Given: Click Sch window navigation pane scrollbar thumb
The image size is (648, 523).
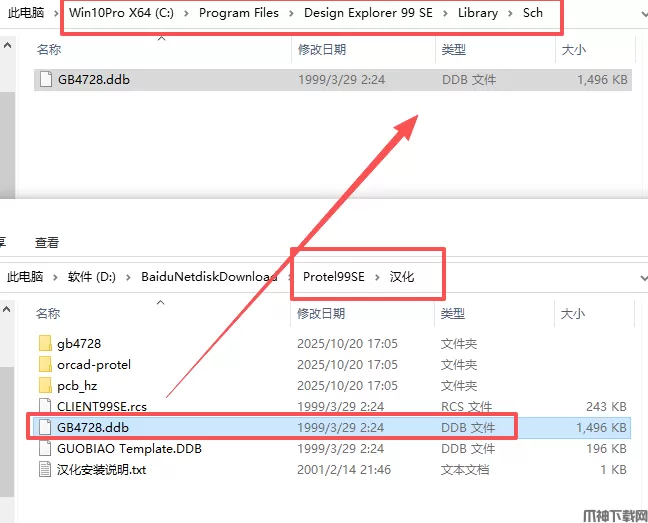Looking at the screenshot, I should coord(7,145).
